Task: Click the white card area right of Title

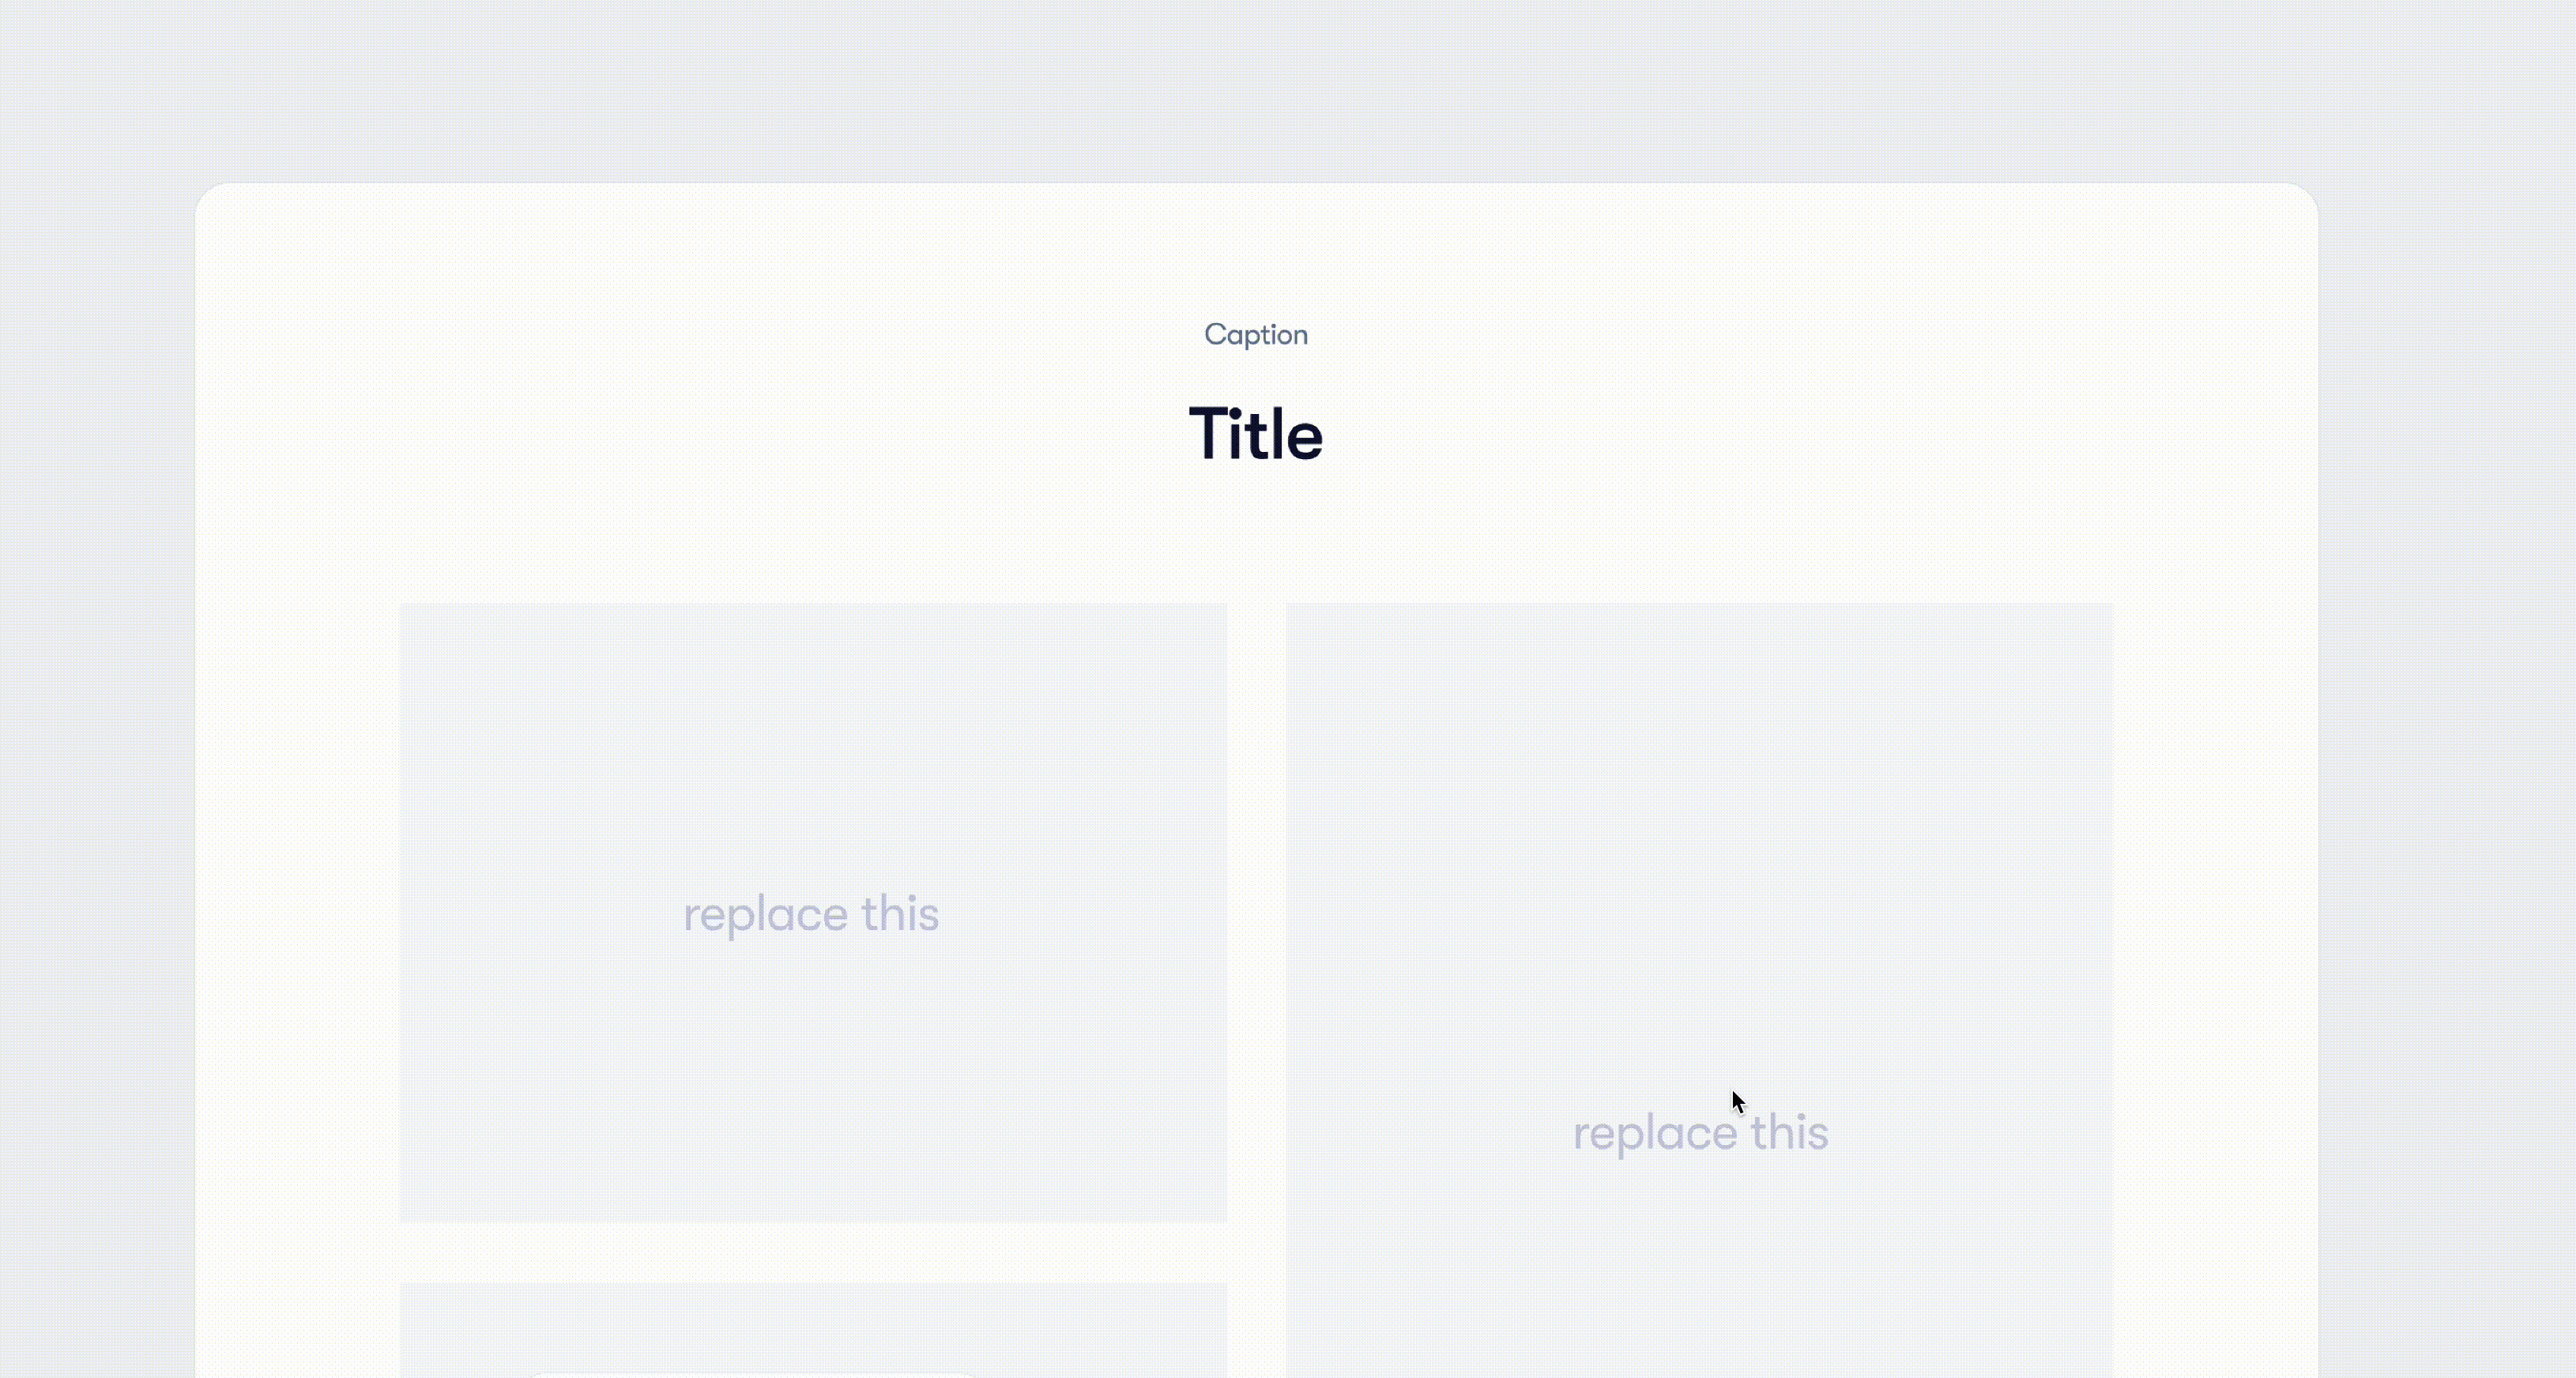Action: pos(1800,435)
